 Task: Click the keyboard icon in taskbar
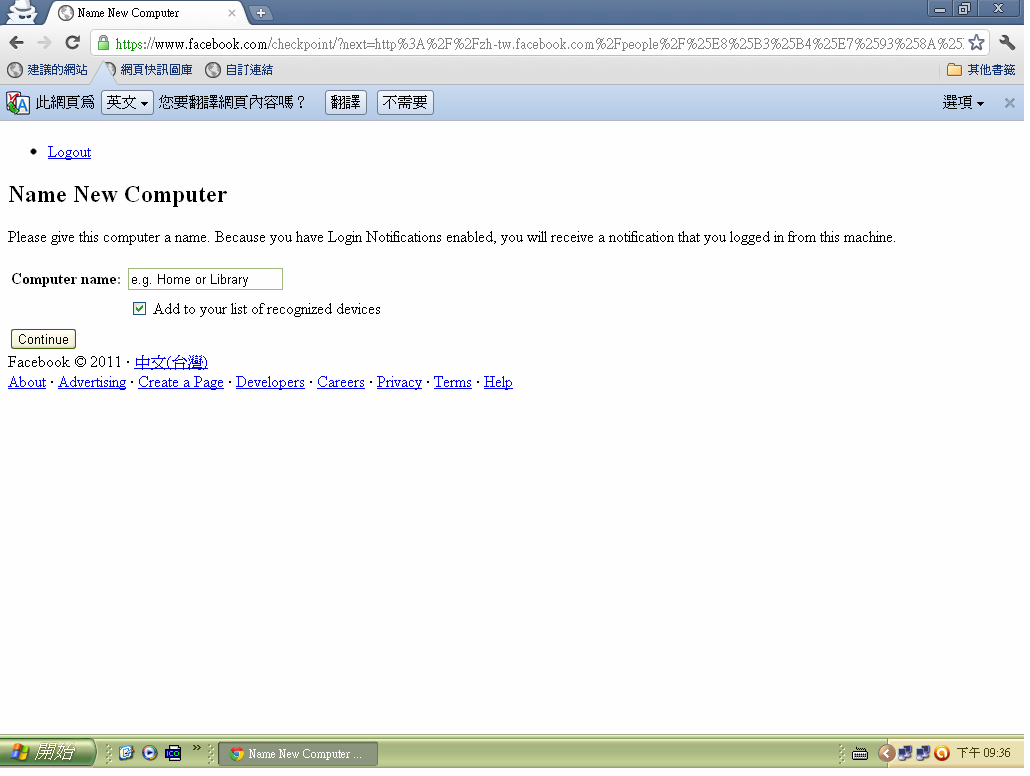[860, 754]
